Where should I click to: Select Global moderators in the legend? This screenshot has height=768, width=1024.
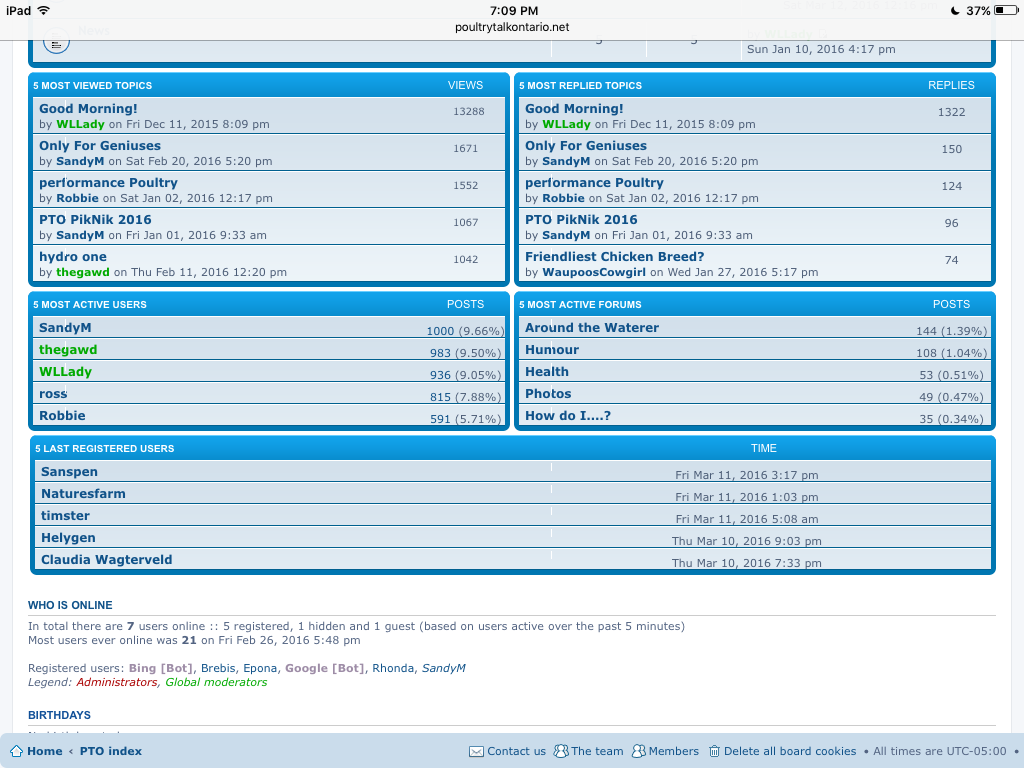(x=216, y=682)
